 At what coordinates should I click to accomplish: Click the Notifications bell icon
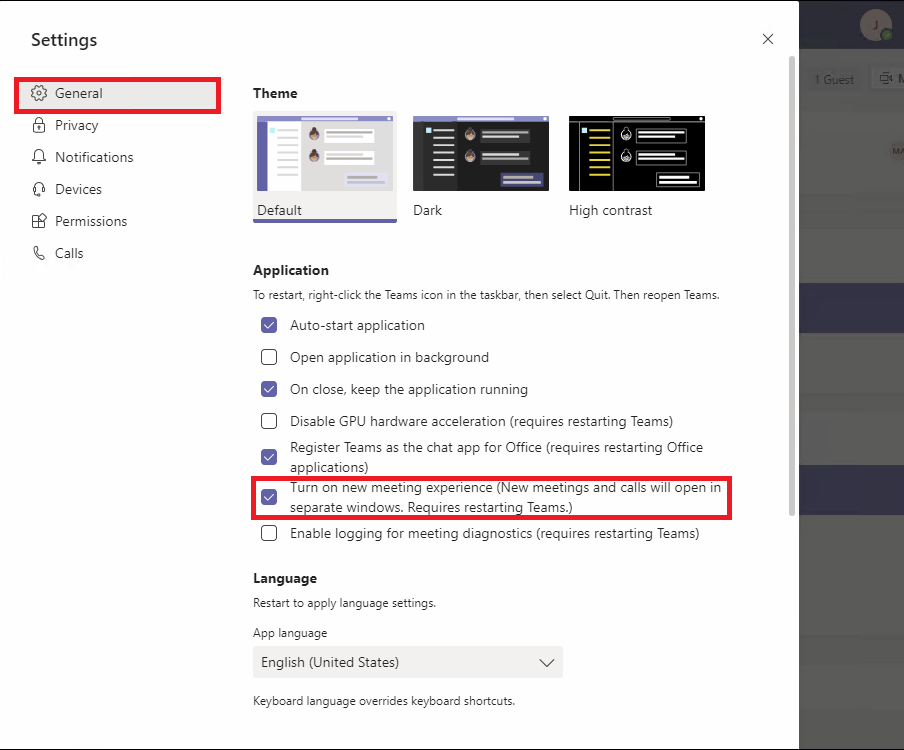(39, 157)
